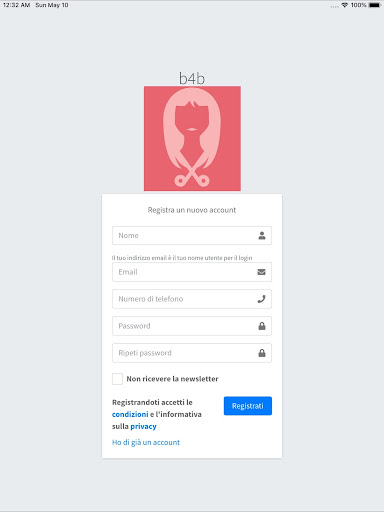384x512 pixels.
Task: Open the privacy policy link
Action: (x=143, y=427)
